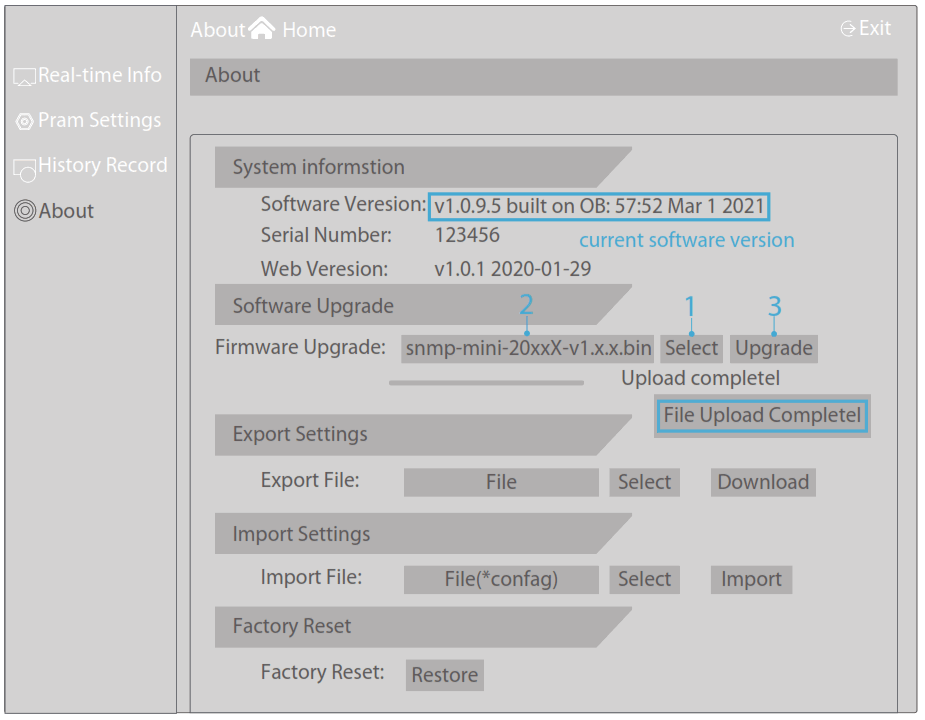
Task: Click the snmp-mini-20xxX-v1.x.x.bin file field
Action: (530, 348)
